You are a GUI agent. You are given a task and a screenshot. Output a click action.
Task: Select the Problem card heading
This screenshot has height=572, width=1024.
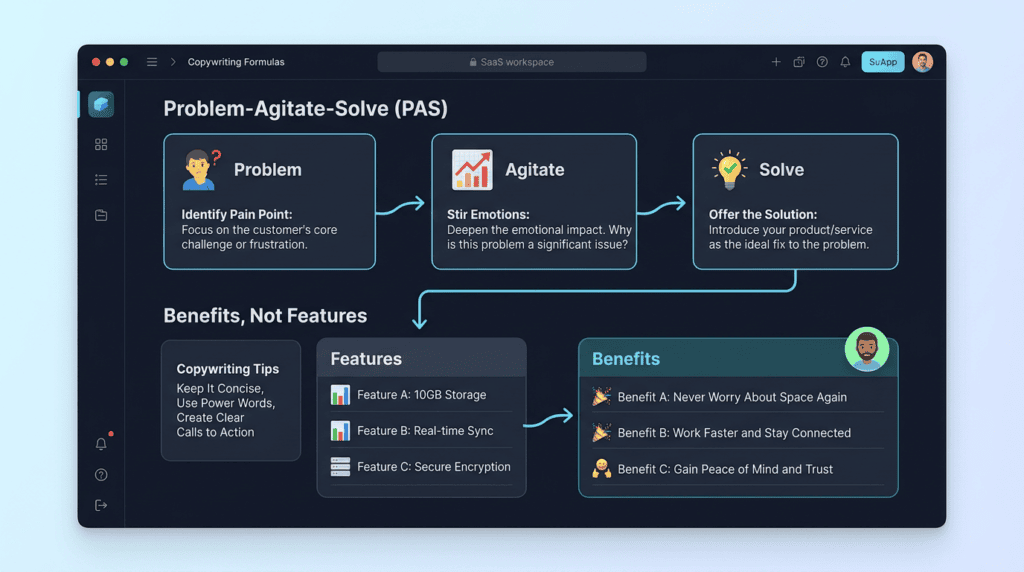pyautogui.click(x=268, y=170)
